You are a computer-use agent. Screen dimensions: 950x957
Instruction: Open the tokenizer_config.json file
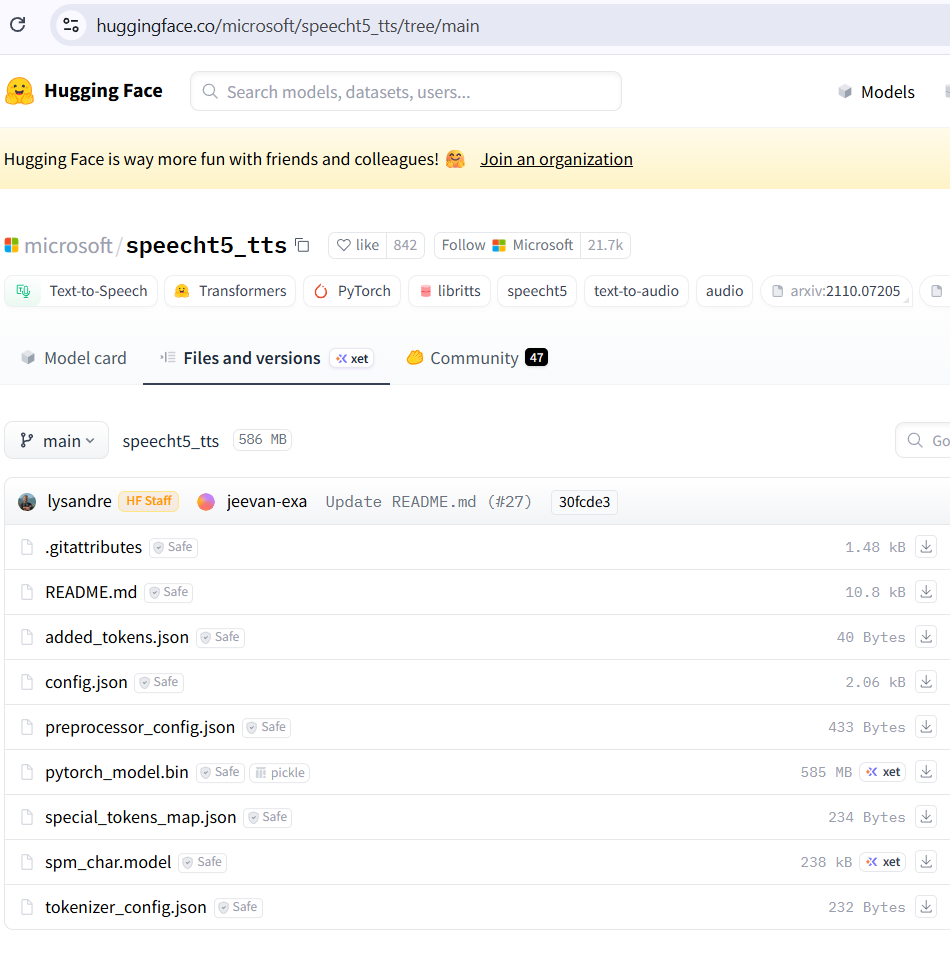click(x=126, y=908)
